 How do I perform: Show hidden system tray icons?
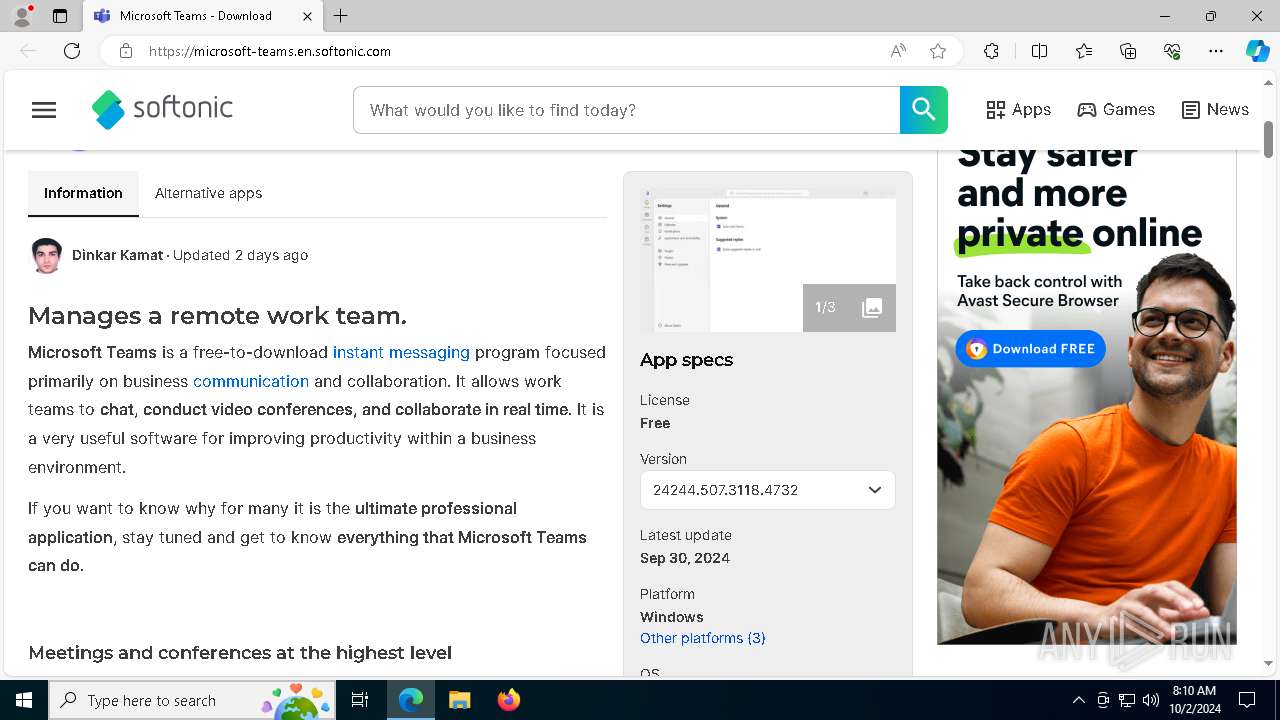pos(1078,700)
